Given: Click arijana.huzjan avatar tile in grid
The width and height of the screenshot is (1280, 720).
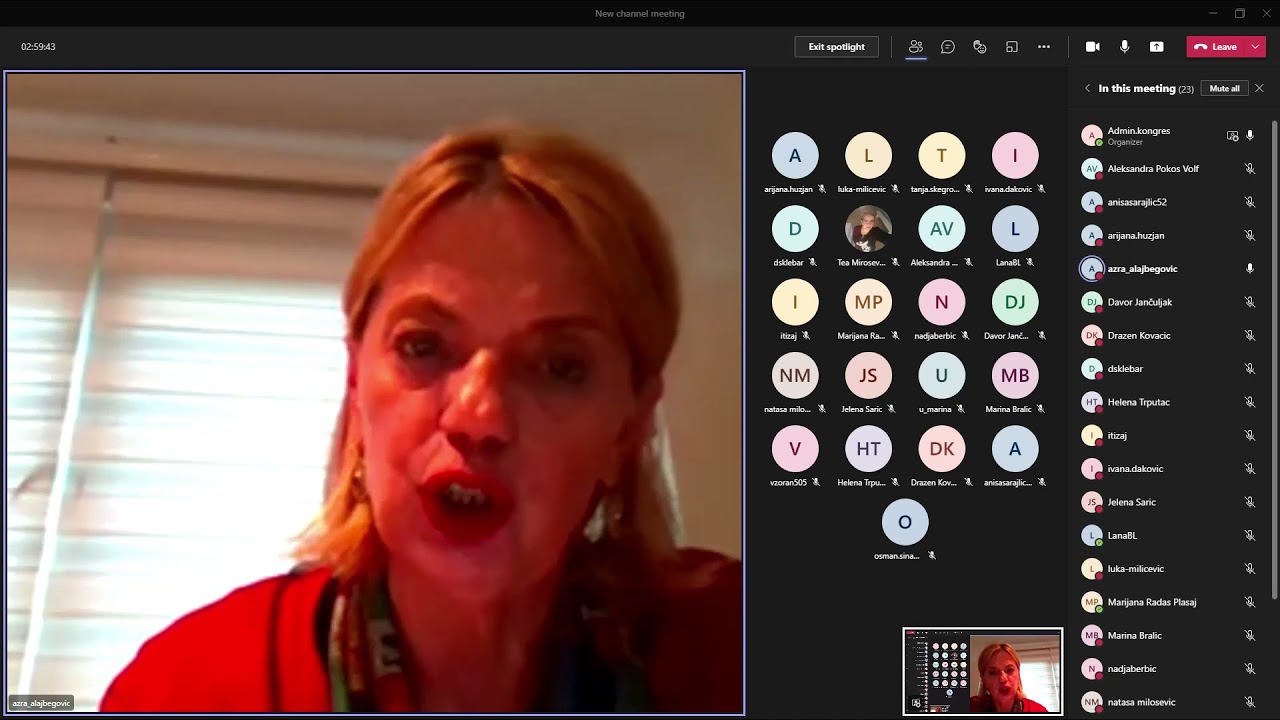Looking at the screenshot, I should click(x=795, y=156).
